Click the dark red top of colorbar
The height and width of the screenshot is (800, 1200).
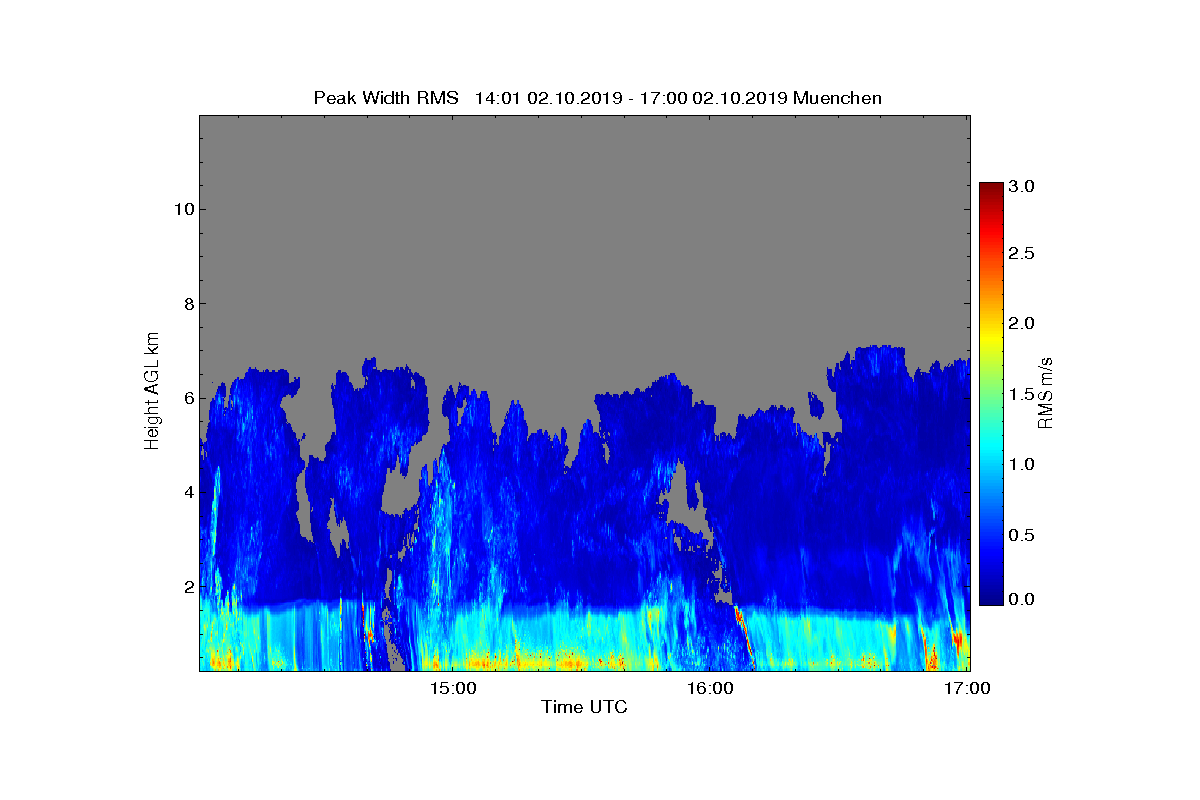click(991, 190)
